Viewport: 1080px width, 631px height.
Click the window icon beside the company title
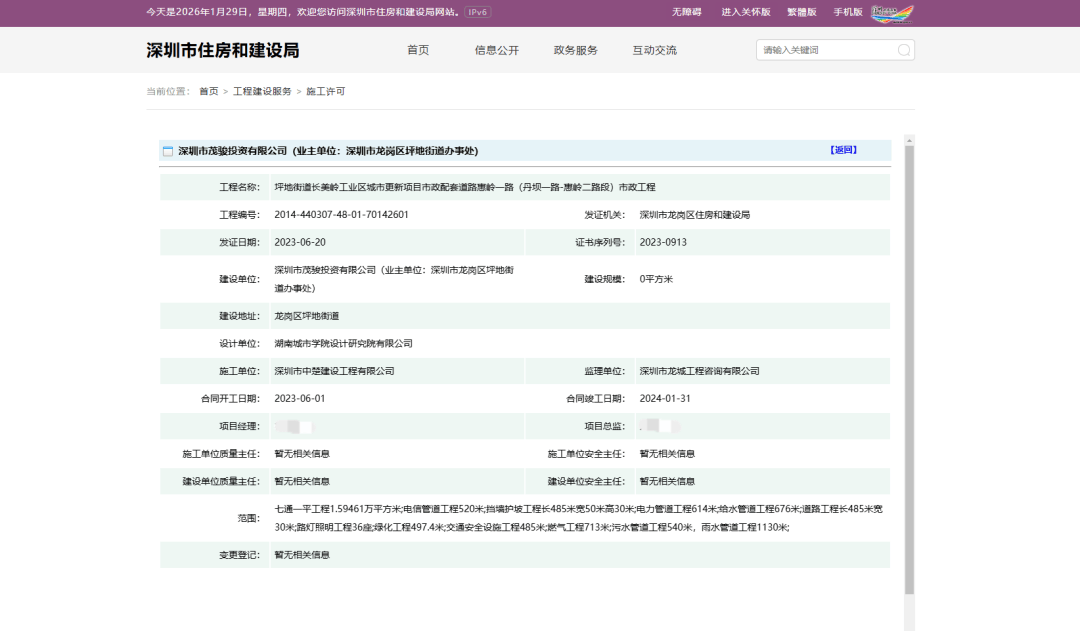(168, 151)
